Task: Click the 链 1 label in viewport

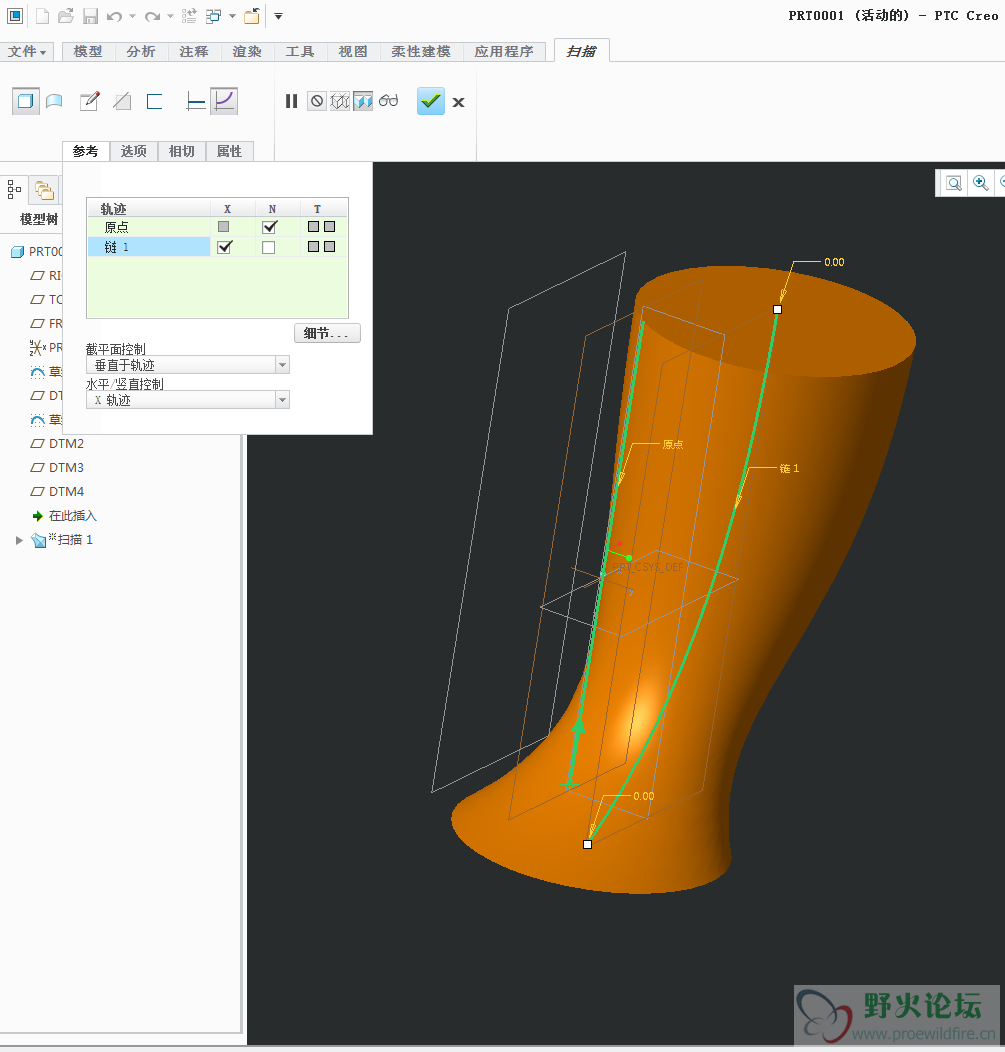Action: tap(789, 468)
